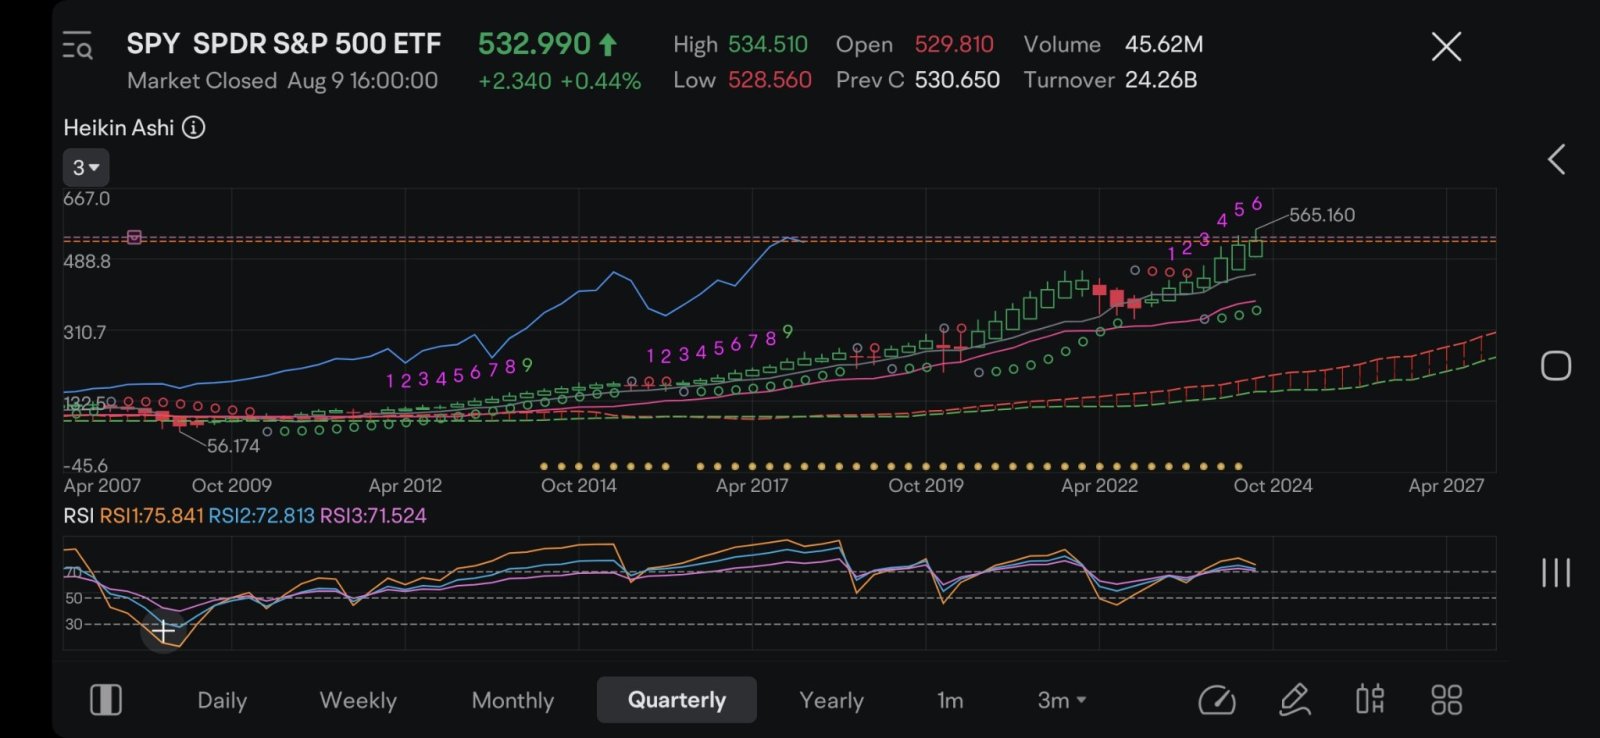Toggle the split panel layout icon
1600x738 pixels.
point(106,700)
